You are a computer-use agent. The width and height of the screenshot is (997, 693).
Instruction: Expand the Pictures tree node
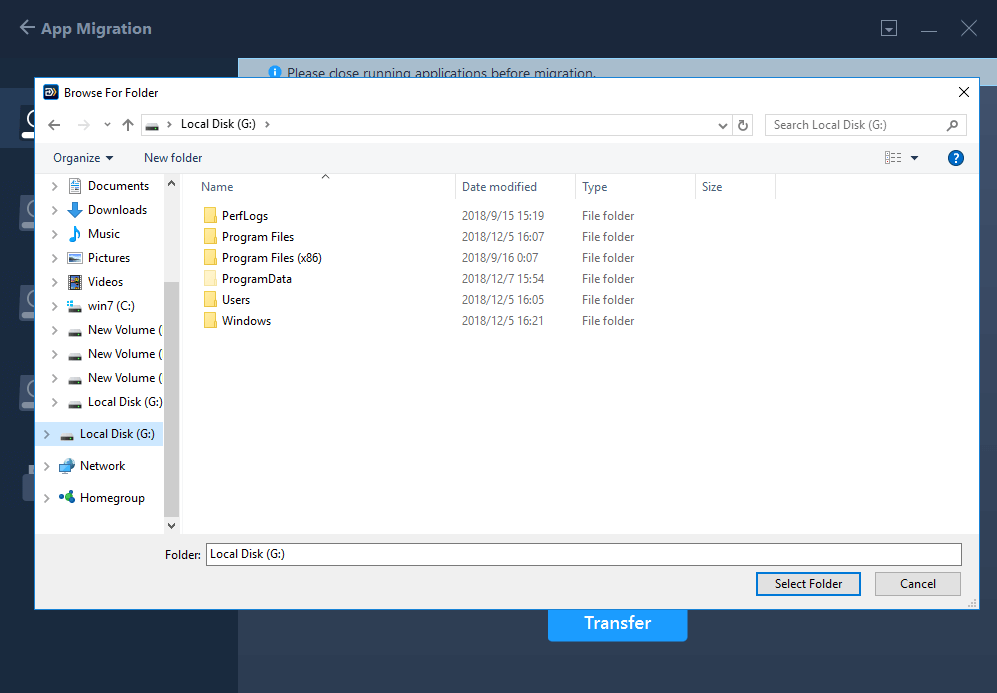(x=55, y=258)
